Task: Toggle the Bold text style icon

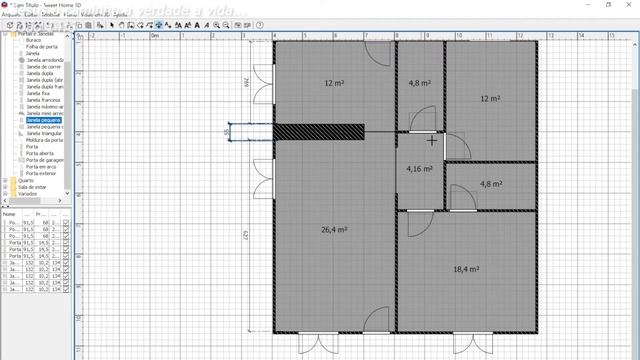Action: pos(197,25)
